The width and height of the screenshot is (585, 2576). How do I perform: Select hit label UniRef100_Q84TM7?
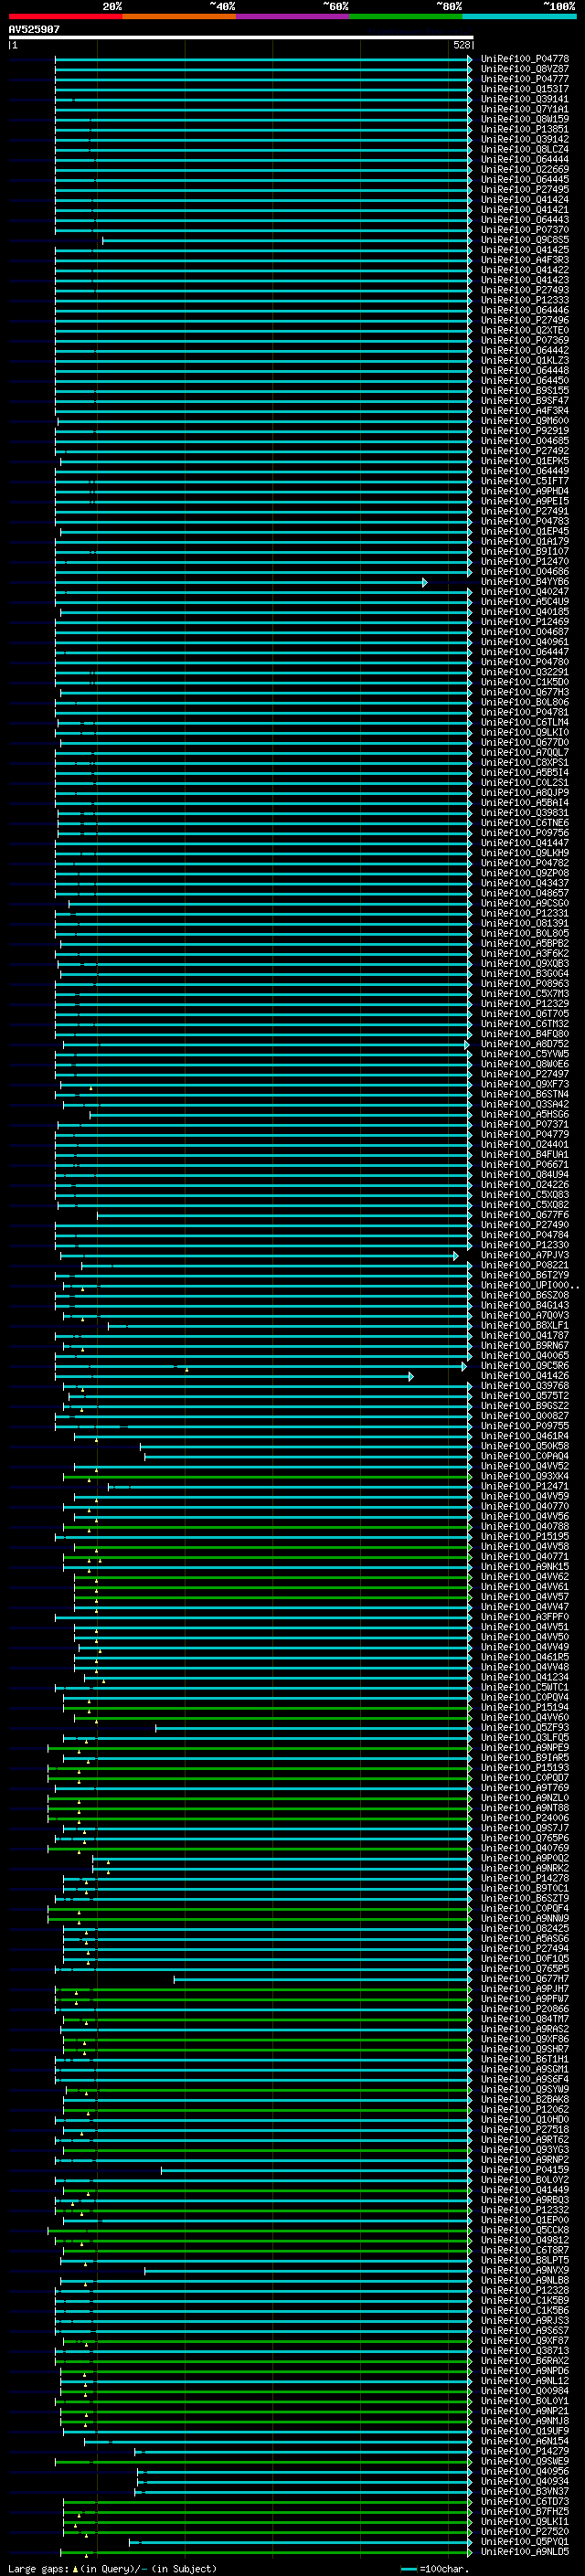point(524,2018)
